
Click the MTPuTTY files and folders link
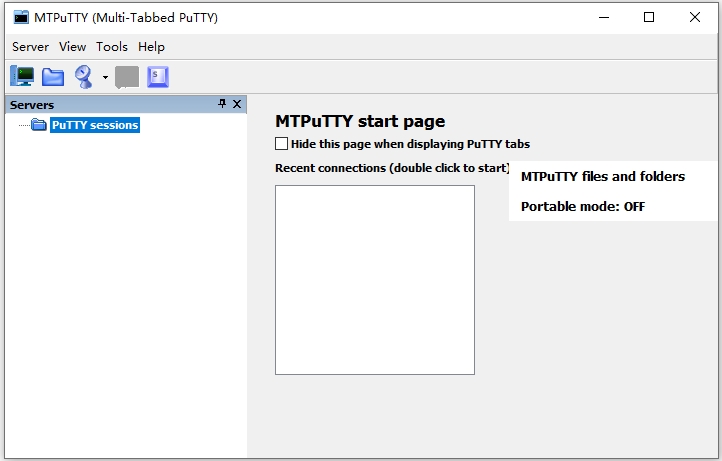602,176
